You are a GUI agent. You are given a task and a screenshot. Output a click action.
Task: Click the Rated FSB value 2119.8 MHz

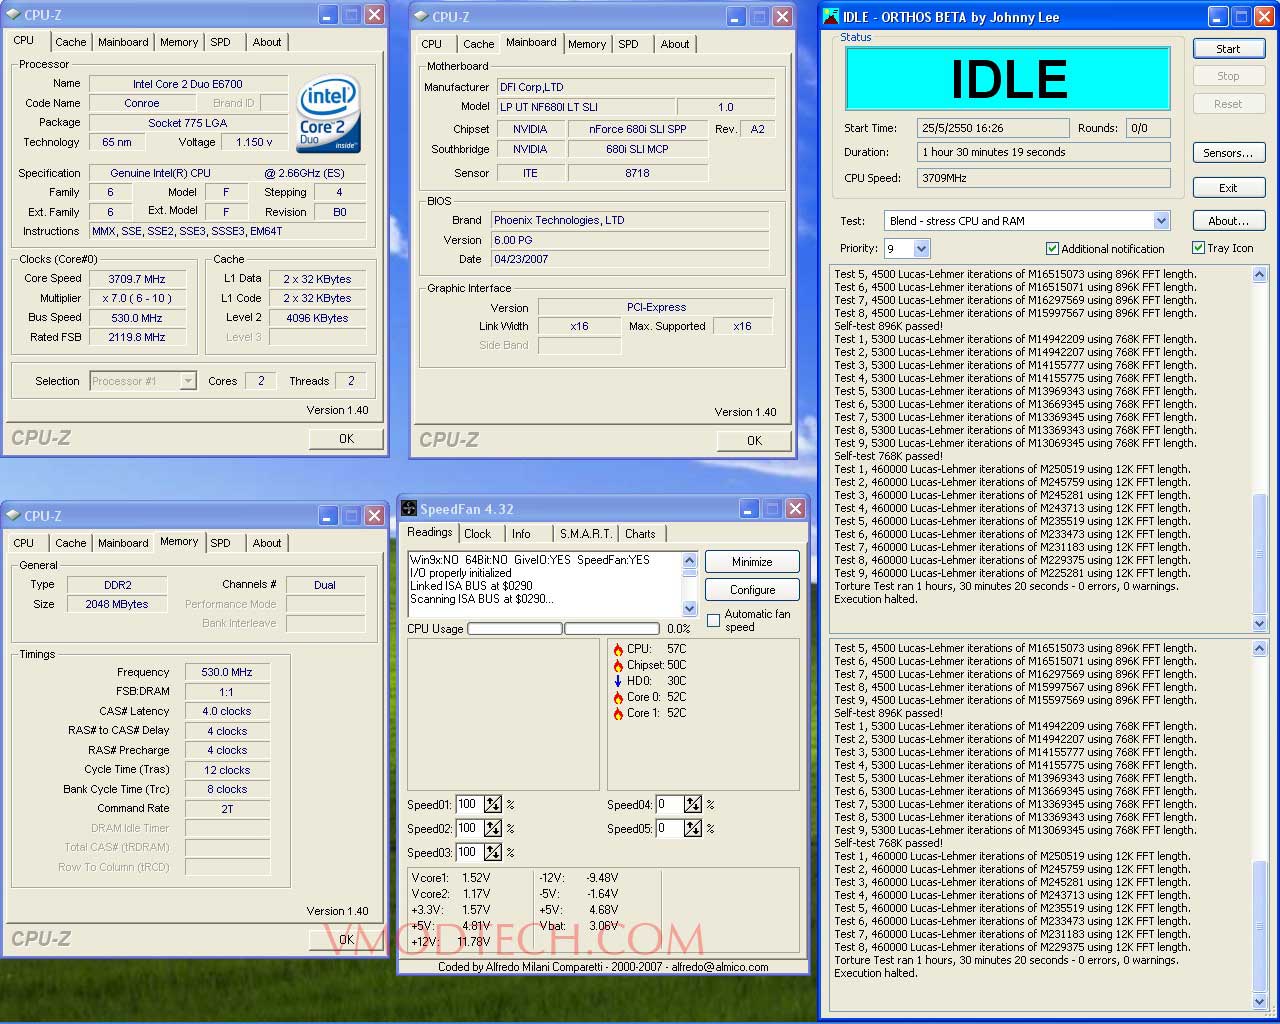137,338
